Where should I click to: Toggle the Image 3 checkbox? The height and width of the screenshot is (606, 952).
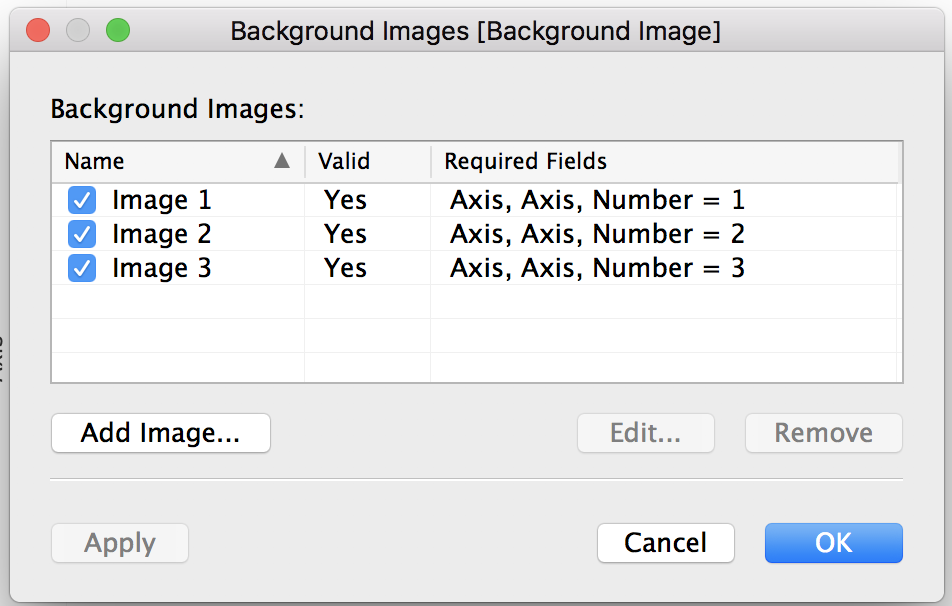point(82,269)
